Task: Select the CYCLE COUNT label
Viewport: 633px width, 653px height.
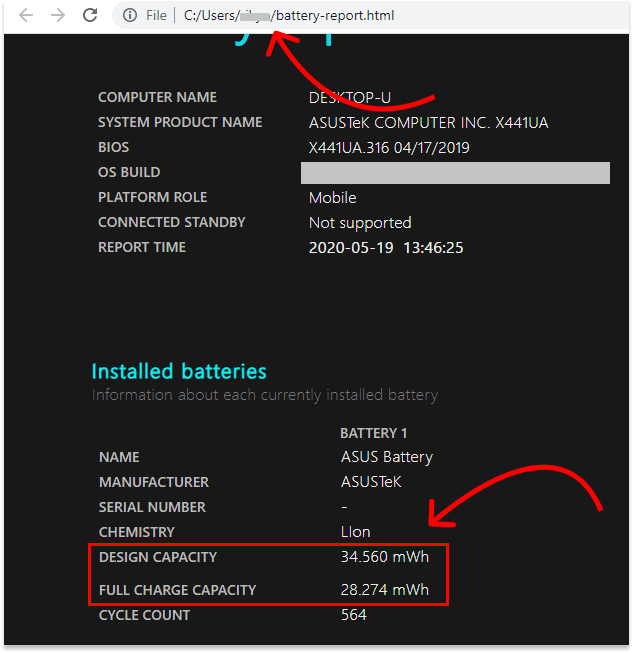Action: point(145,615)
